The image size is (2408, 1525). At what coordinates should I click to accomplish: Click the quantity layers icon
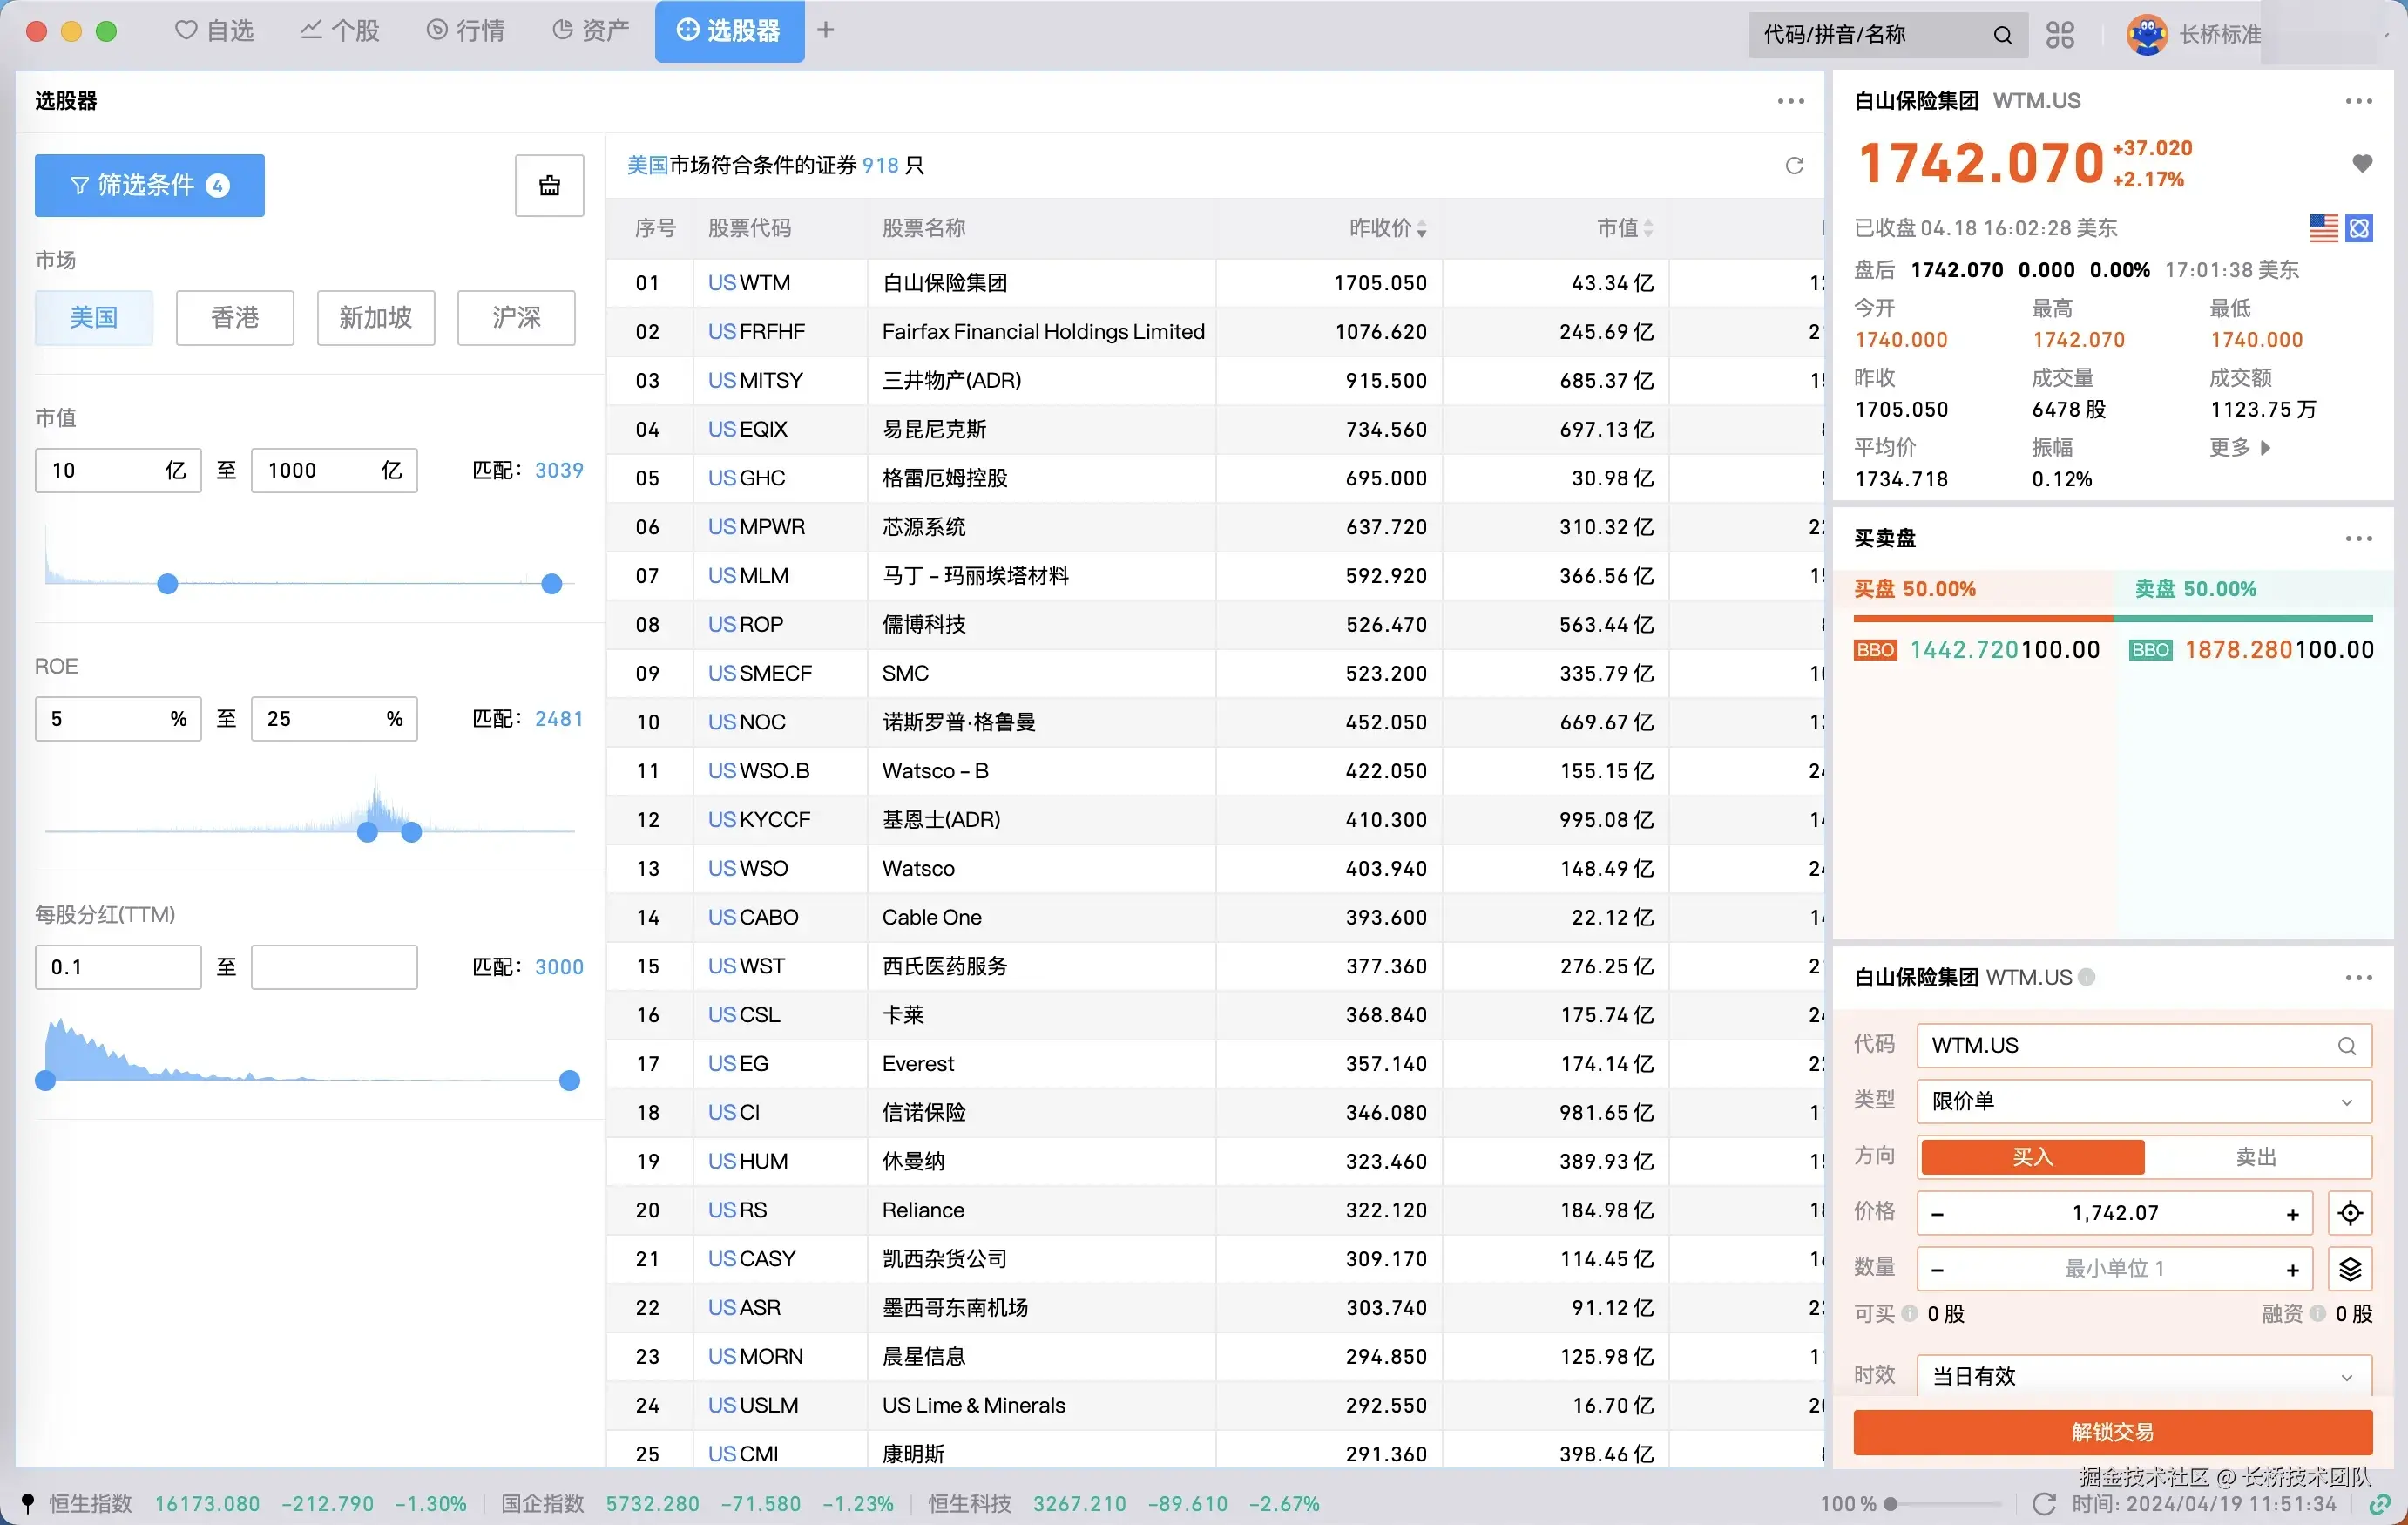2350,1269
